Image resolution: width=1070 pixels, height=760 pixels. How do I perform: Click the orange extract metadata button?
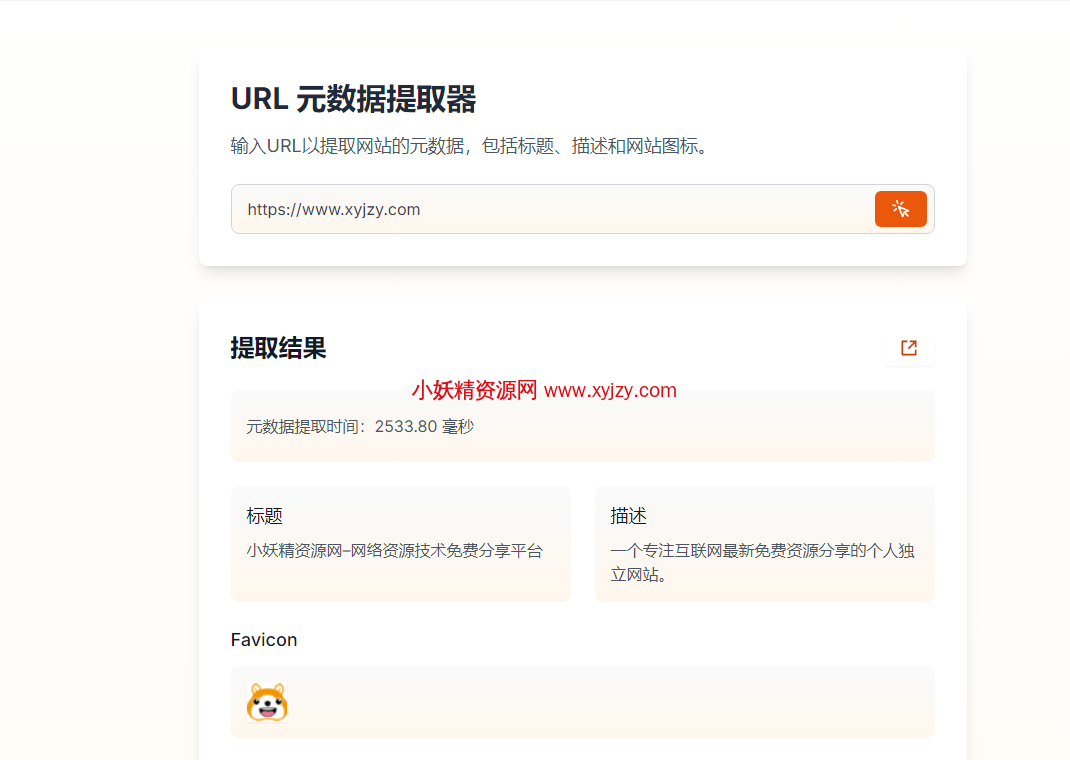tap(900, 209)
